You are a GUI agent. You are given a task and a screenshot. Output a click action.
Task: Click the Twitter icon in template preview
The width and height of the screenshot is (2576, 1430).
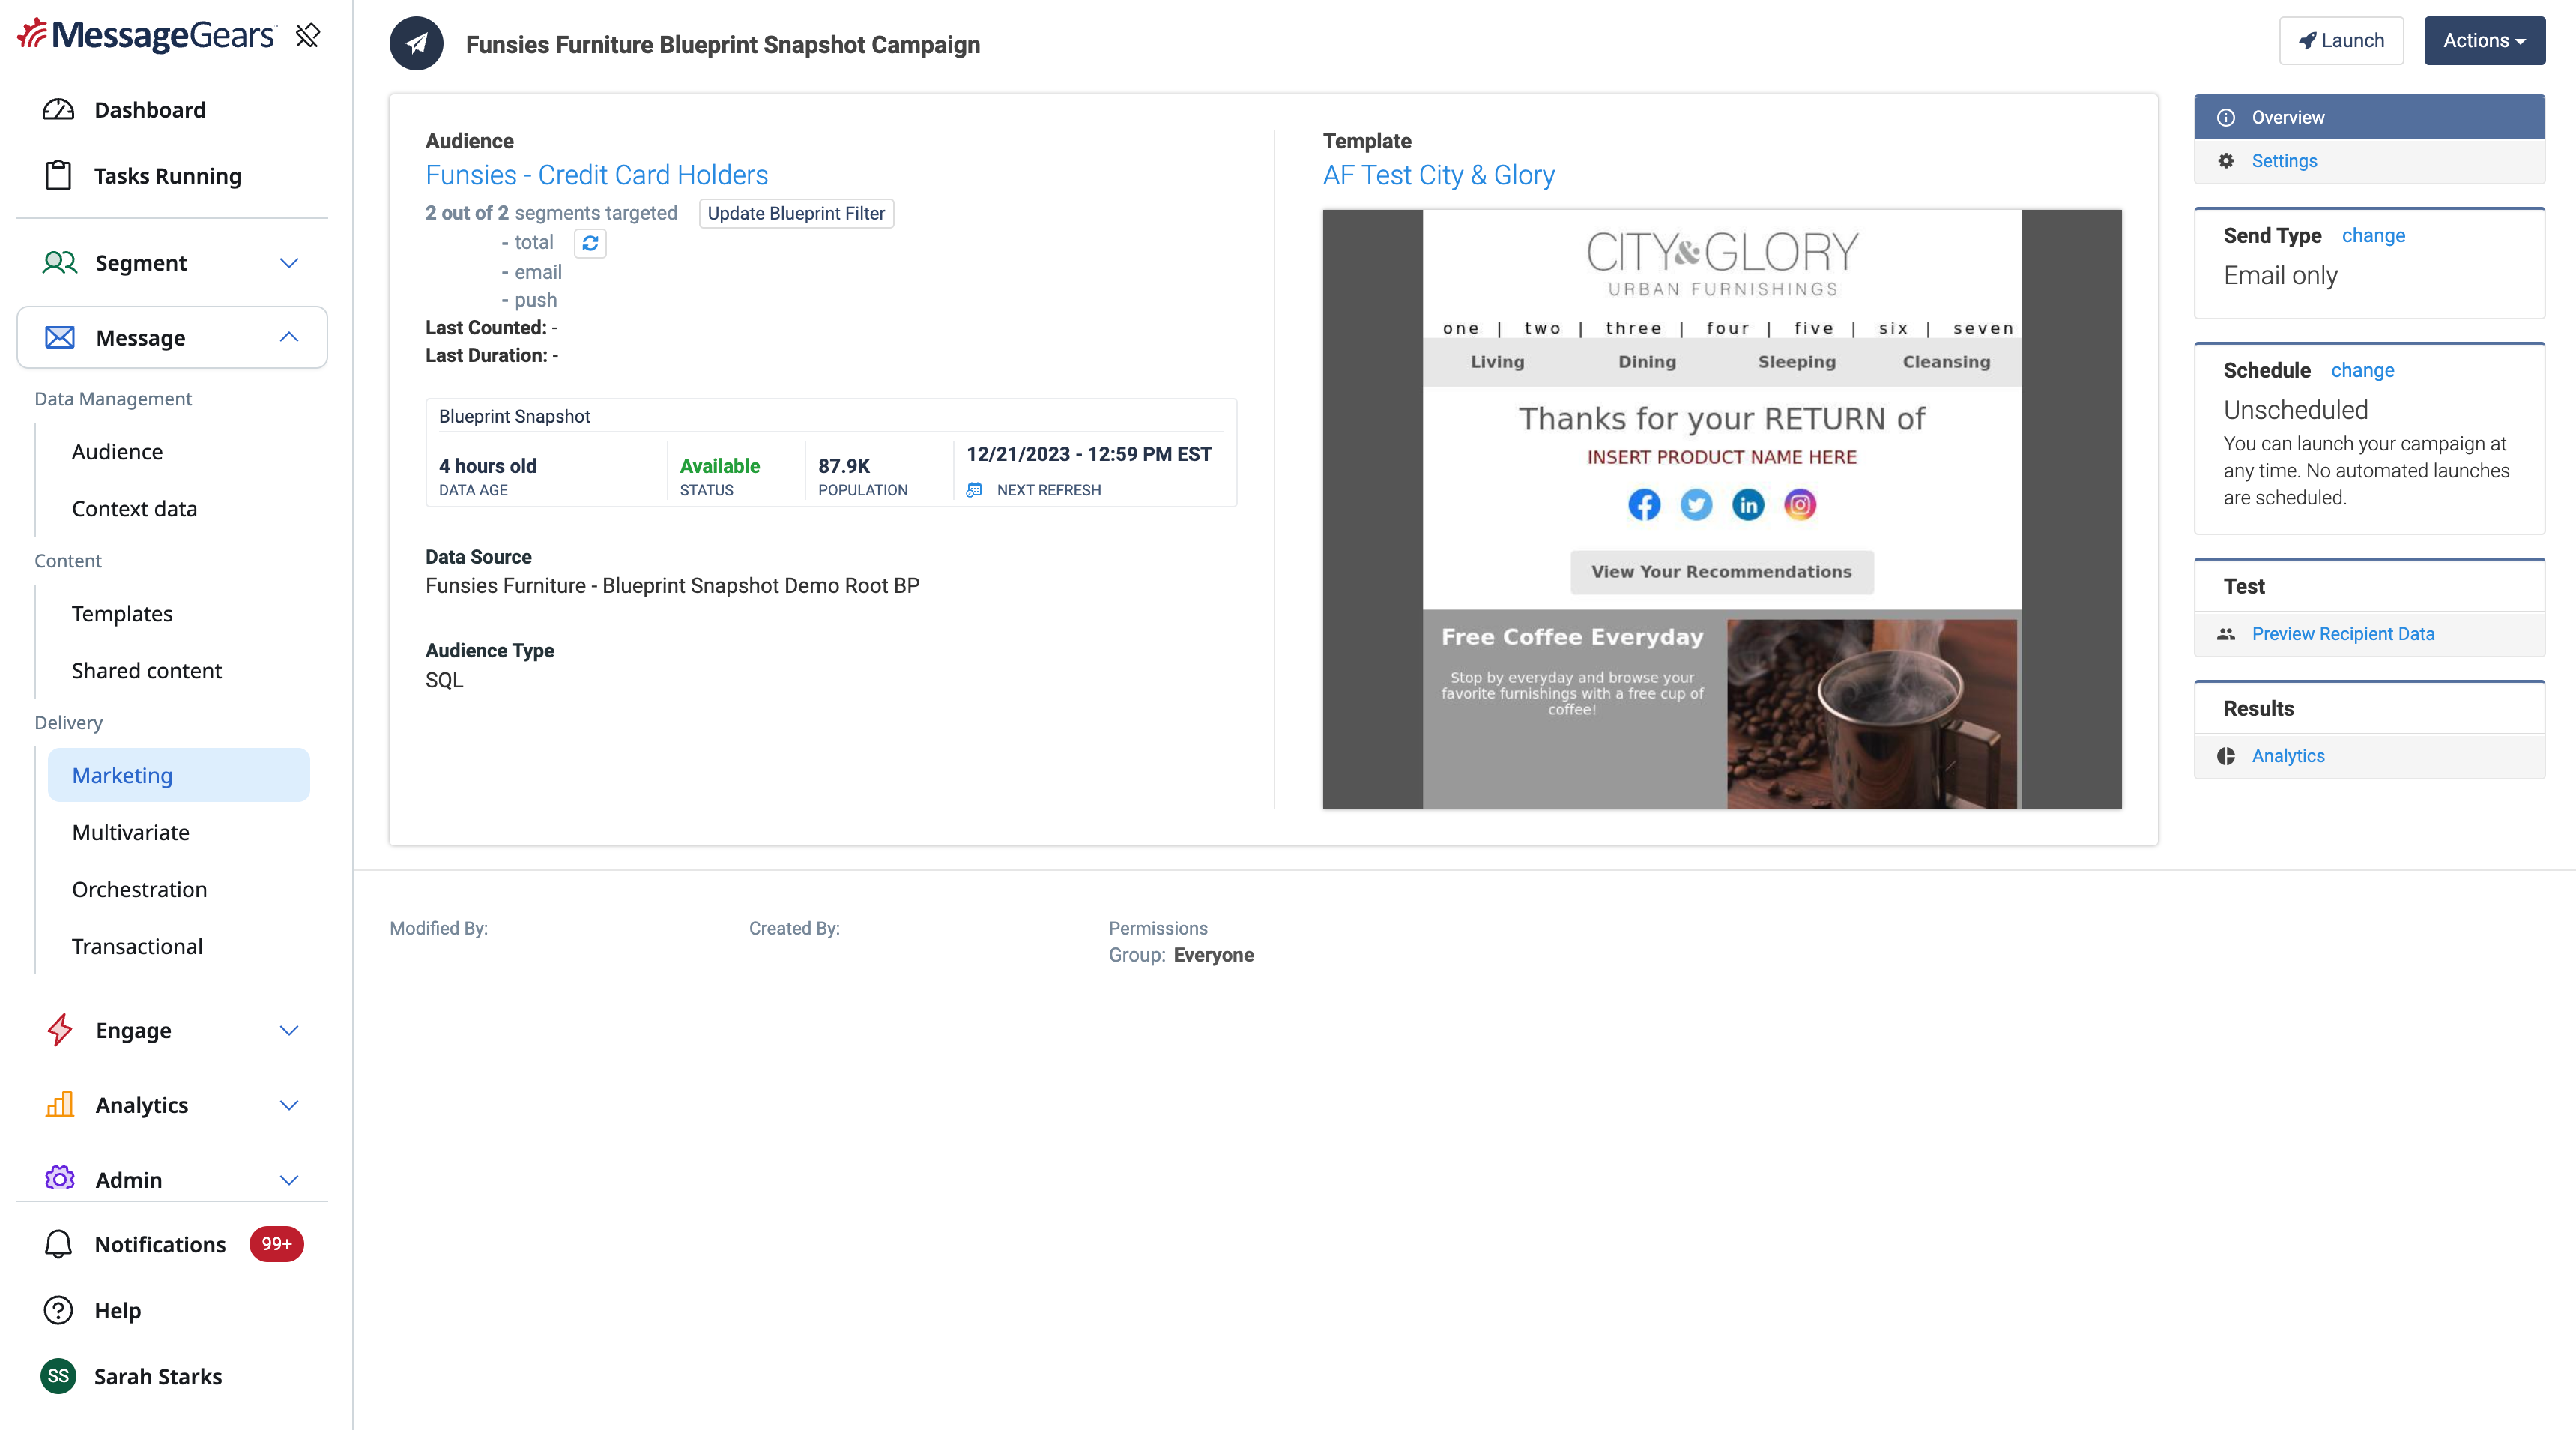(1696, 505)
